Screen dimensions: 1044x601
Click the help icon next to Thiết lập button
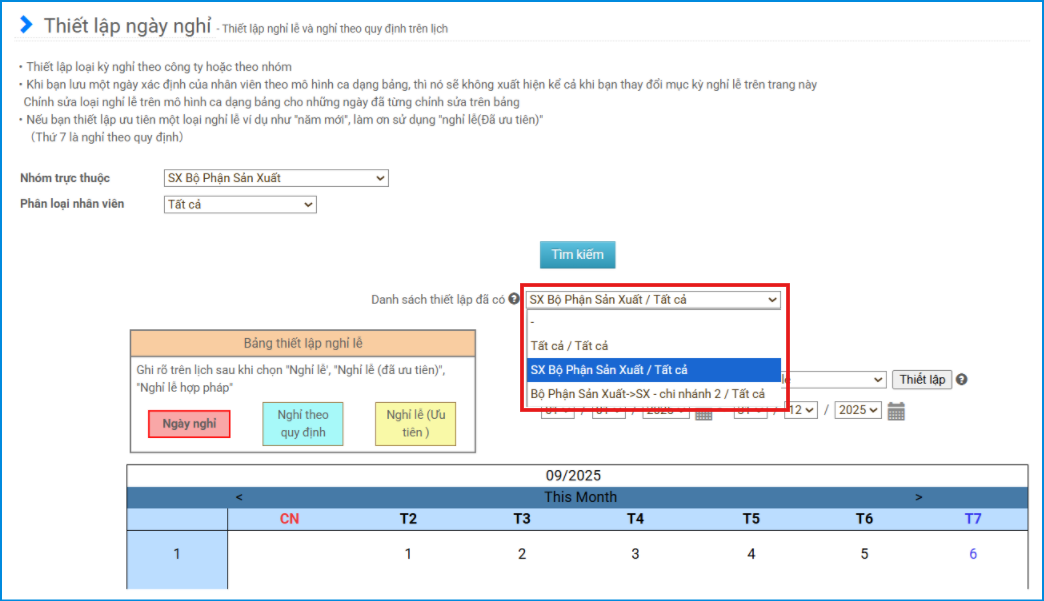pos(961,380)
